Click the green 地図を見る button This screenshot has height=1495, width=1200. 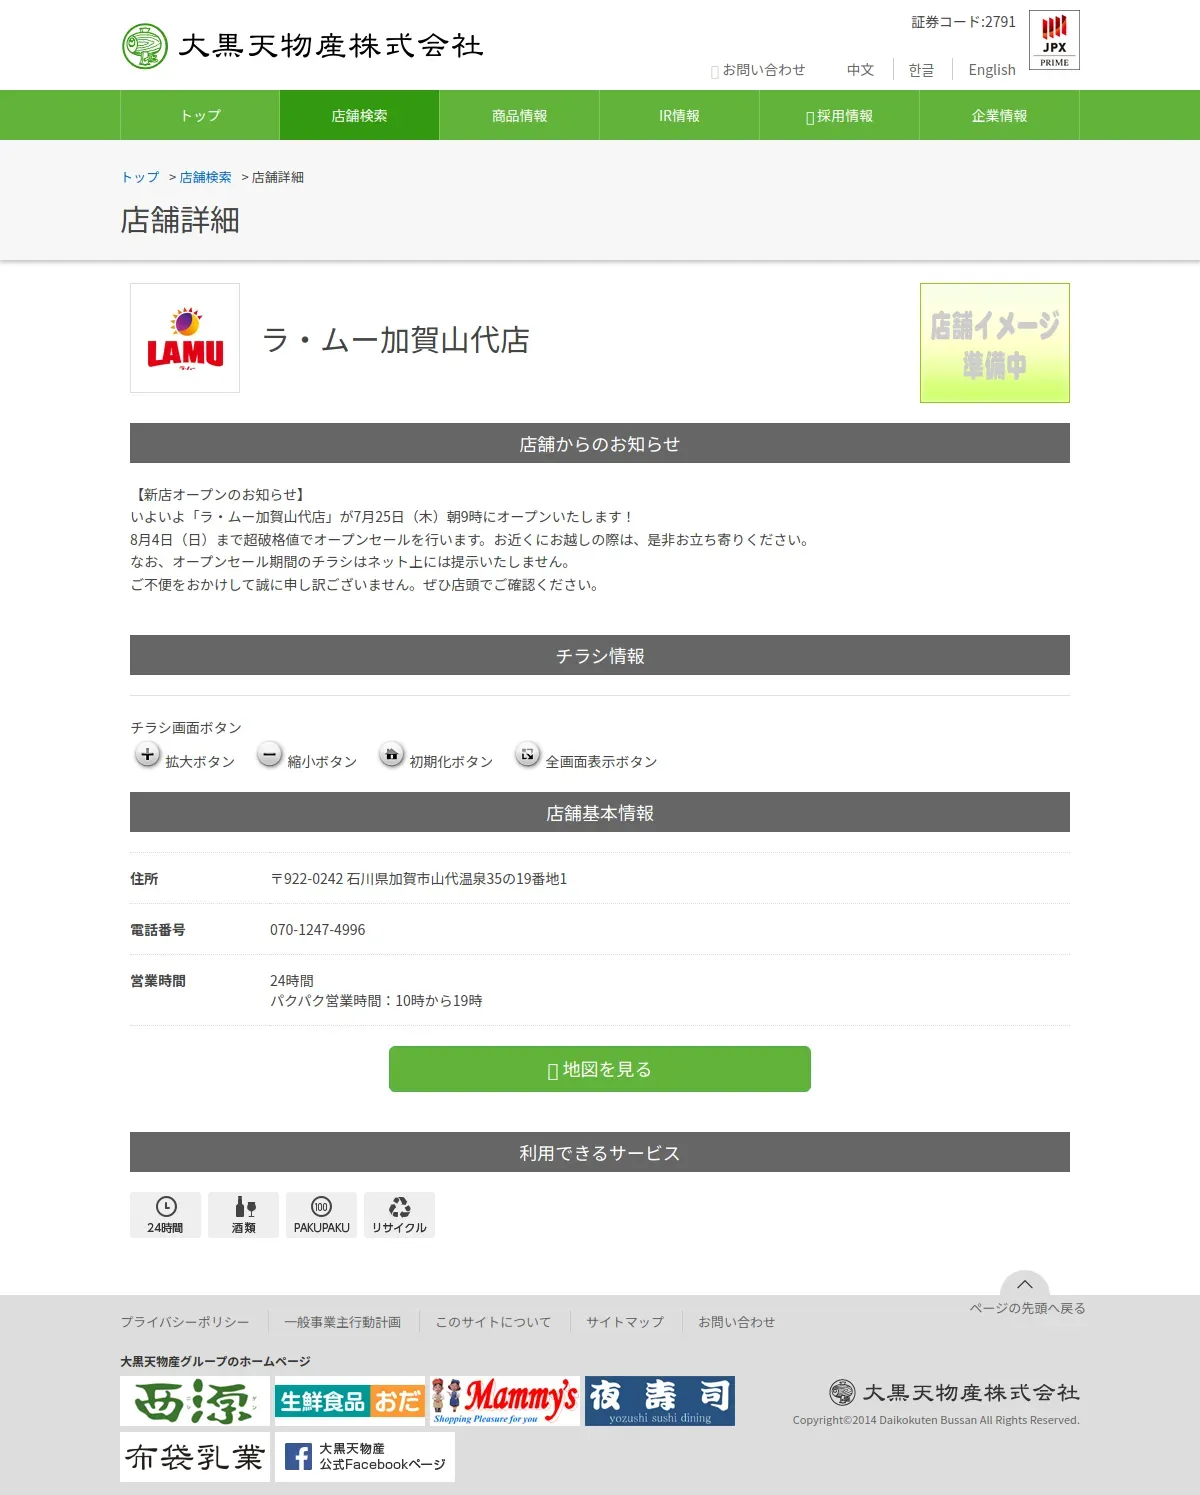600,1069
